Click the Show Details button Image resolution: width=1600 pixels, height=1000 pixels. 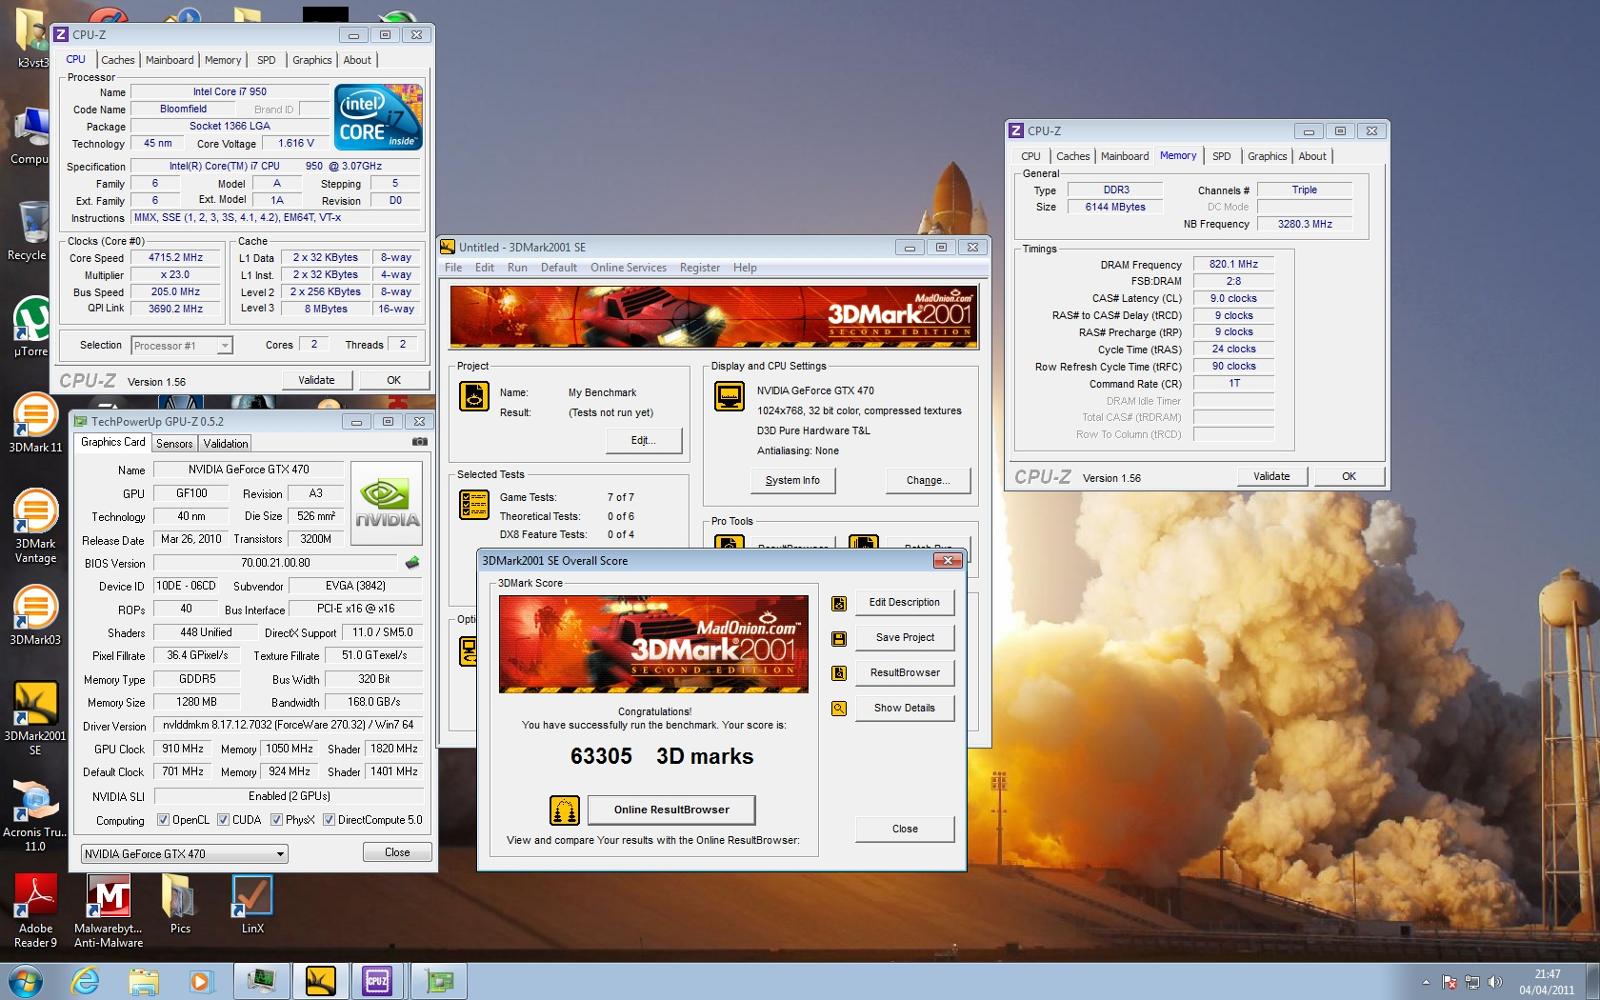(x=904, y=708)
